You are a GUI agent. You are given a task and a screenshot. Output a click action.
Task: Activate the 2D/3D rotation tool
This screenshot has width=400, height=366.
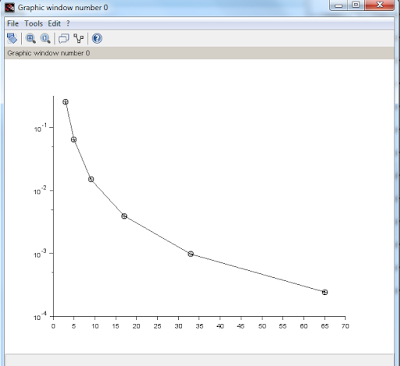[x=12, y=39]
